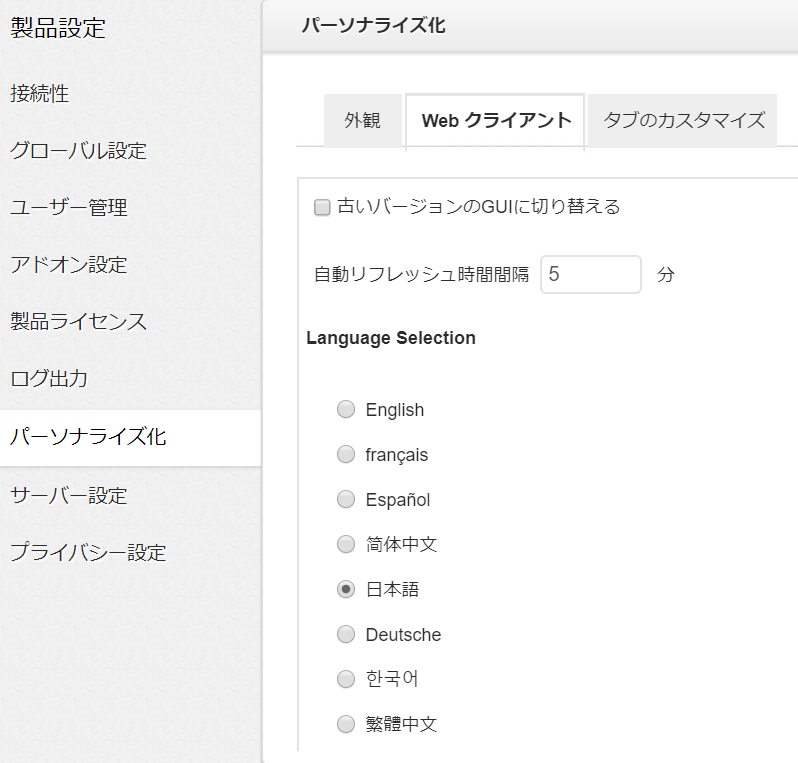Select the Español radio option
798x763 pixels.
click(x=346, y=499)
